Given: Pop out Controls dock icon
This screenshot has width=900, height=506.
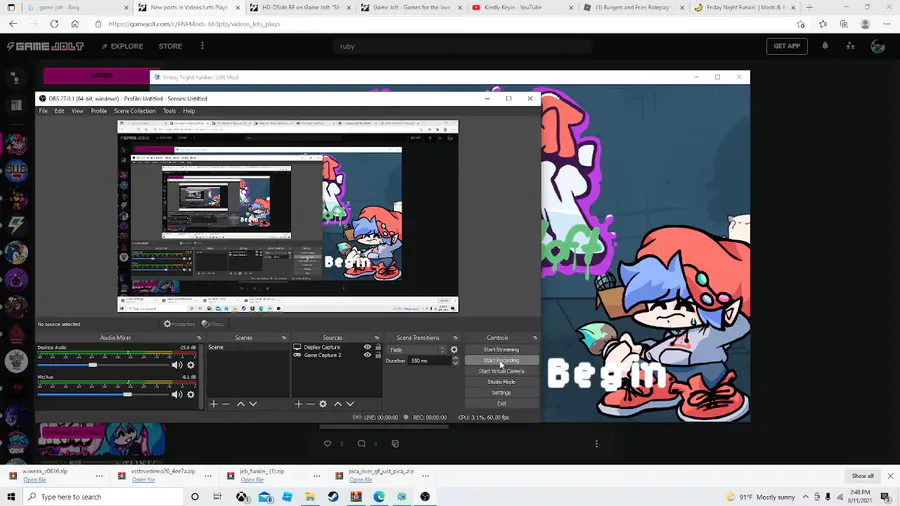Looking at the screenshot, I should click(534, 338).
